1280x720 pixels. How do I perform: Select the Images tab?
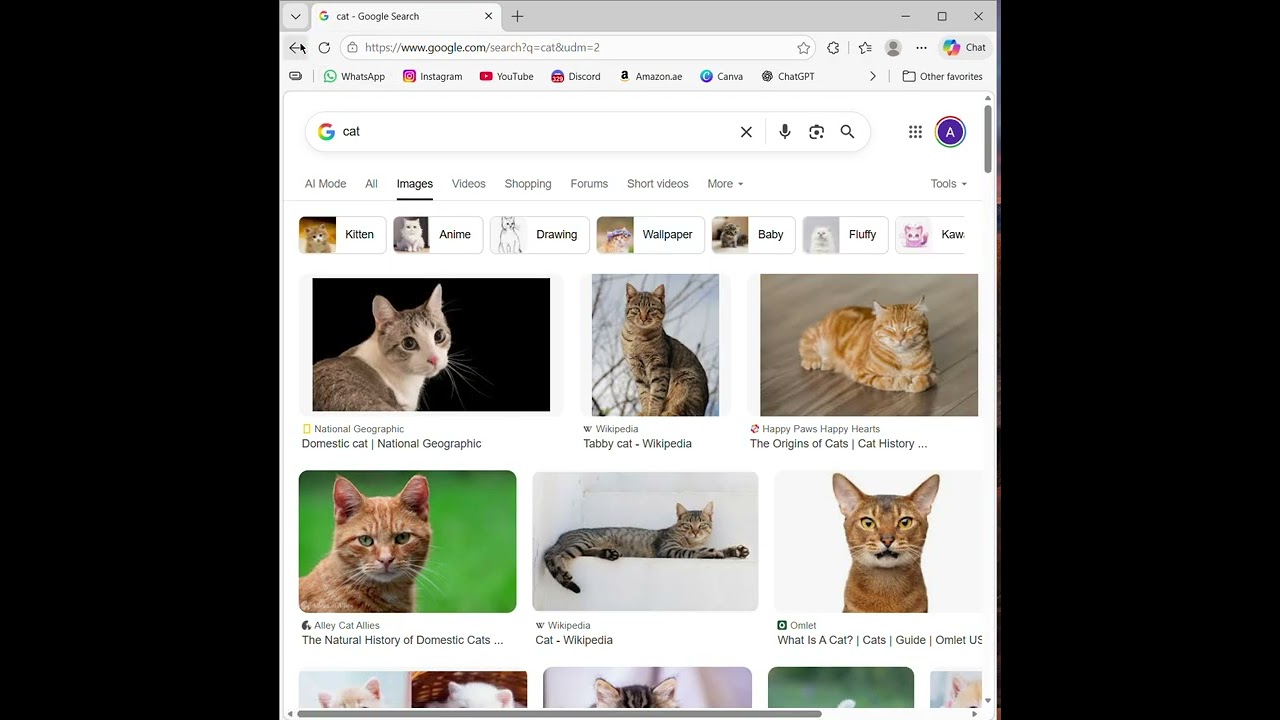click(414, 184)
